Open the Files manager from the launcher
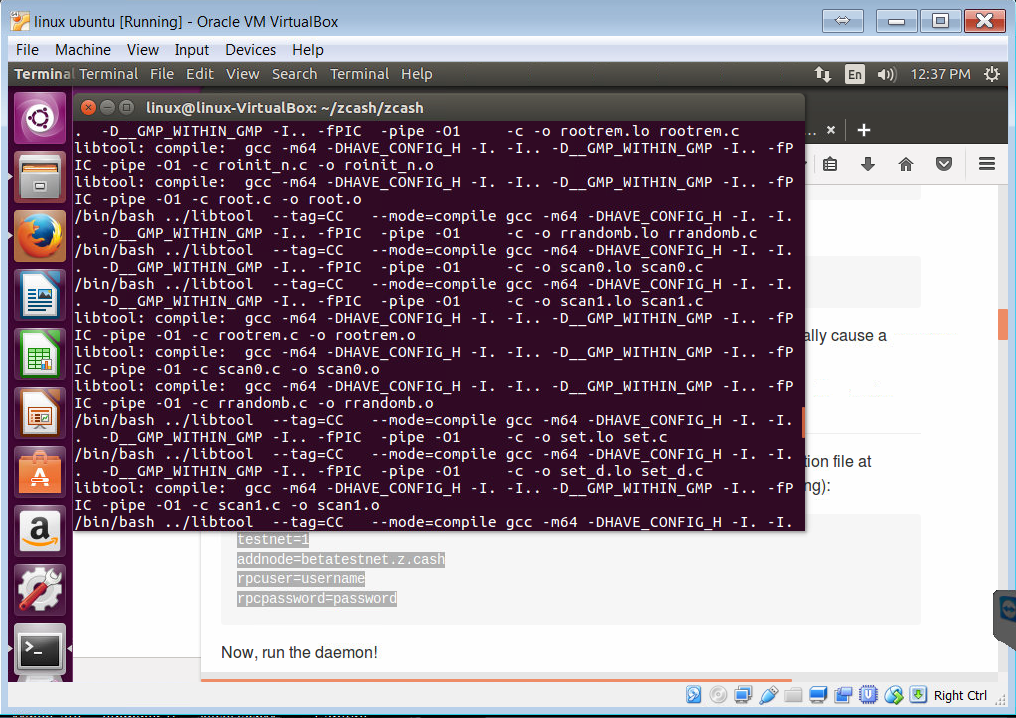Image resolution: width=1016 pixels, height=718 pixels. tap(40, 177)
